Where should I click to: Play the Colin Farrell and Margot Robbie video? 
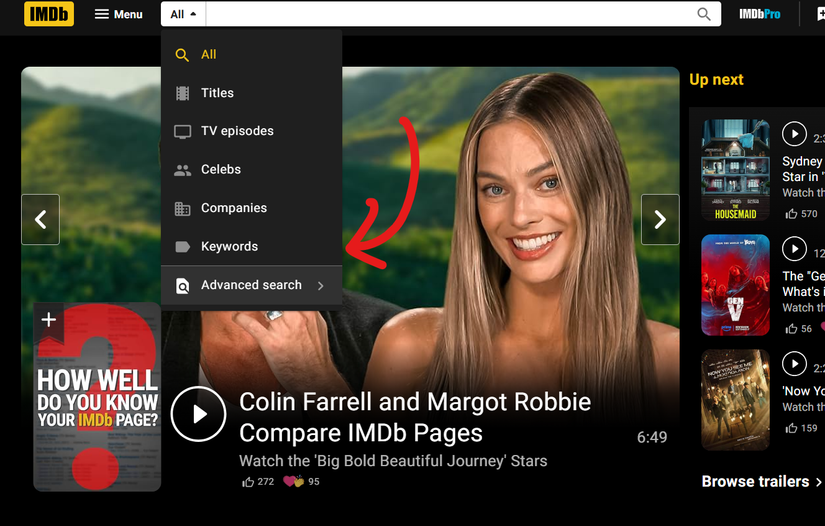pos(198,414)
